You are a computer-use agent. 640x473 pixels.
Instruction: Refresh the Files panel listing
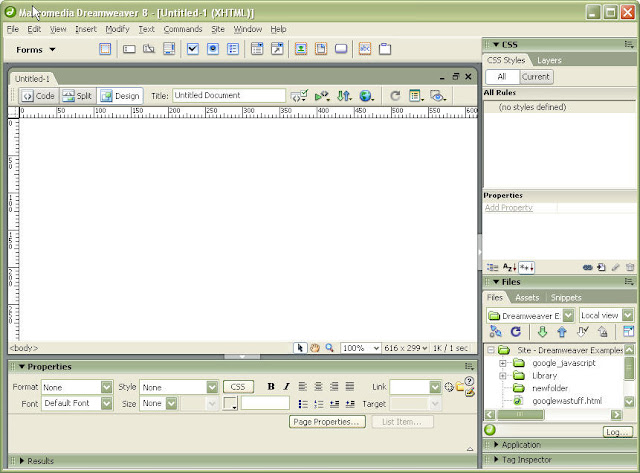(516, 332)
